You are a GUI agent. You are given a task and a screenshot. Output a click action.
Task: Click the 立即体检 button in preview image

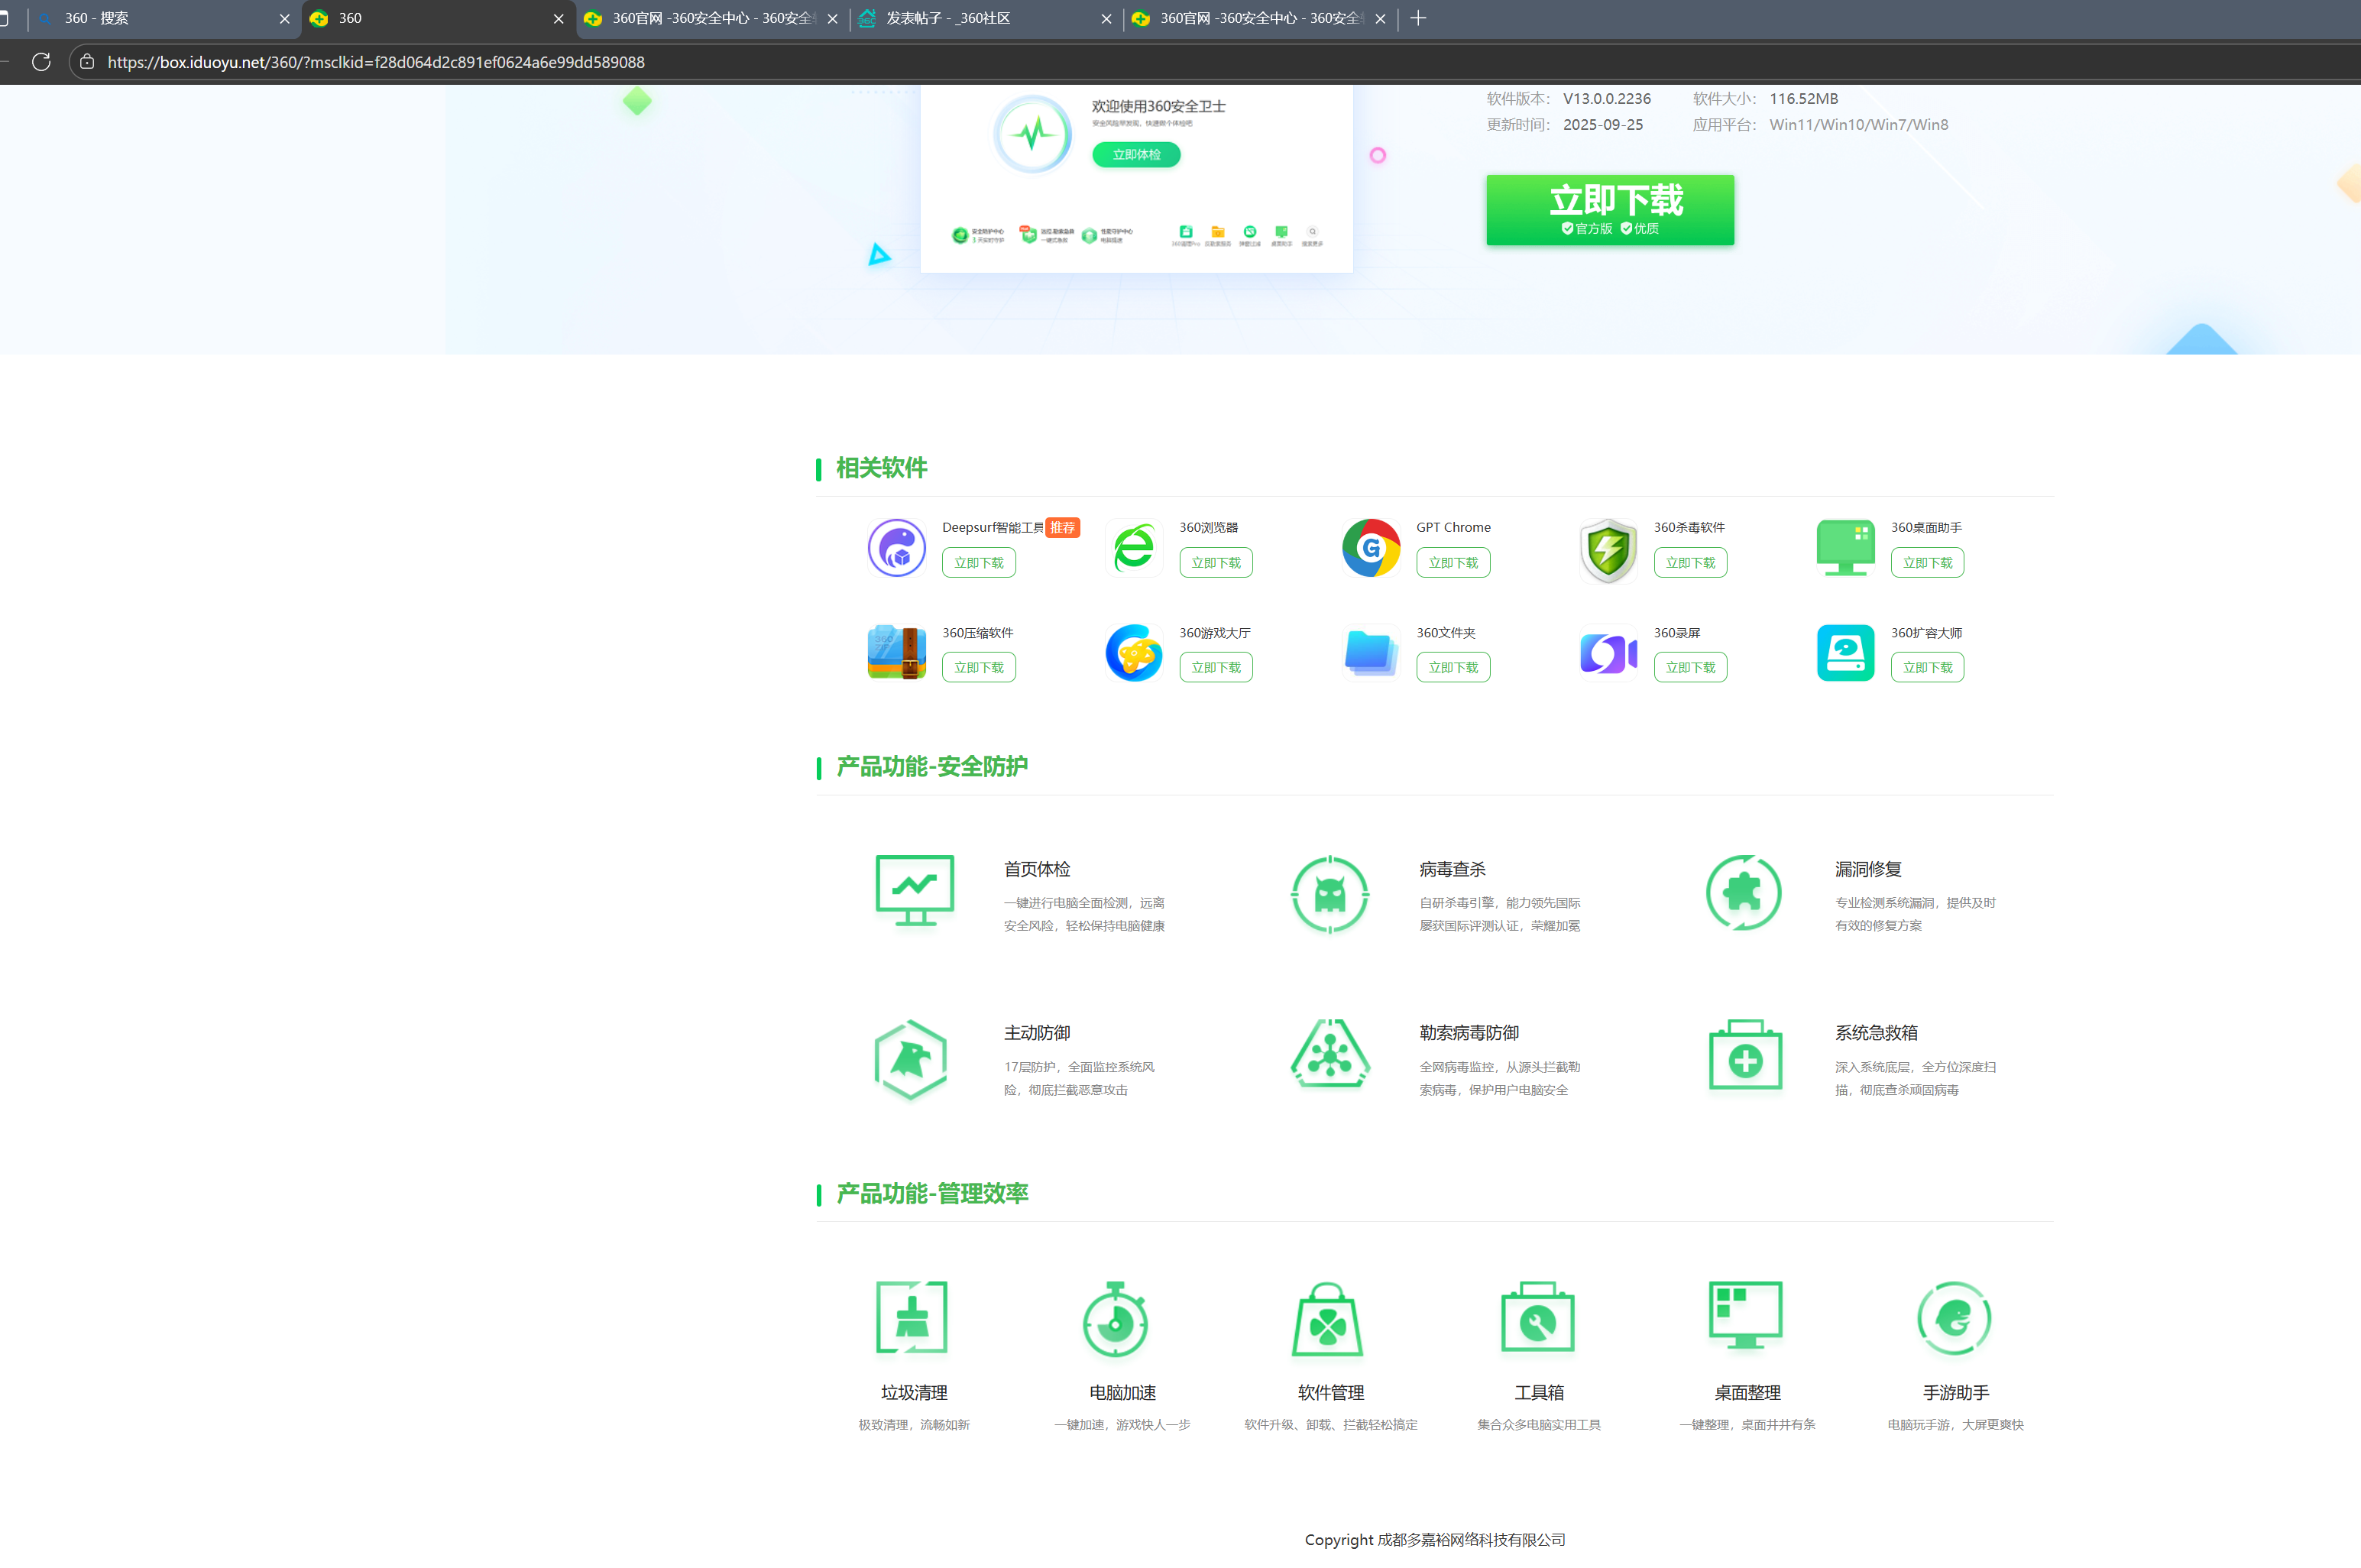[1136, 155]
